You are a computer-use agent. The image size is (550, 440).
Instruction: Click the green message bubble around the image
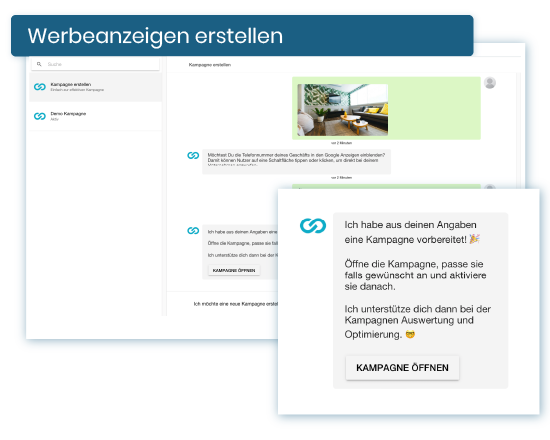[x=386, y=108]
